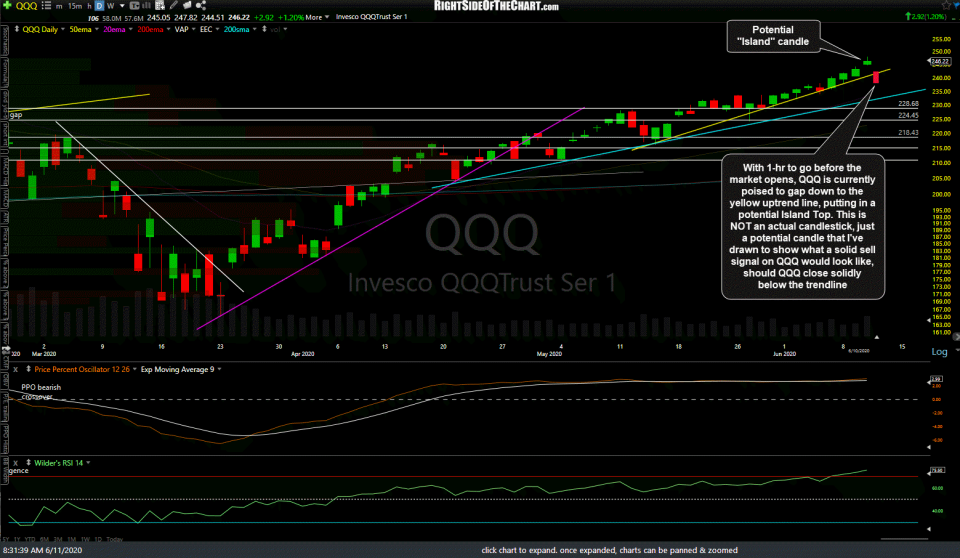960x558 pixels.
Task: Open the QQQ Daily dropdown arrow
Action: click(63, 29)
